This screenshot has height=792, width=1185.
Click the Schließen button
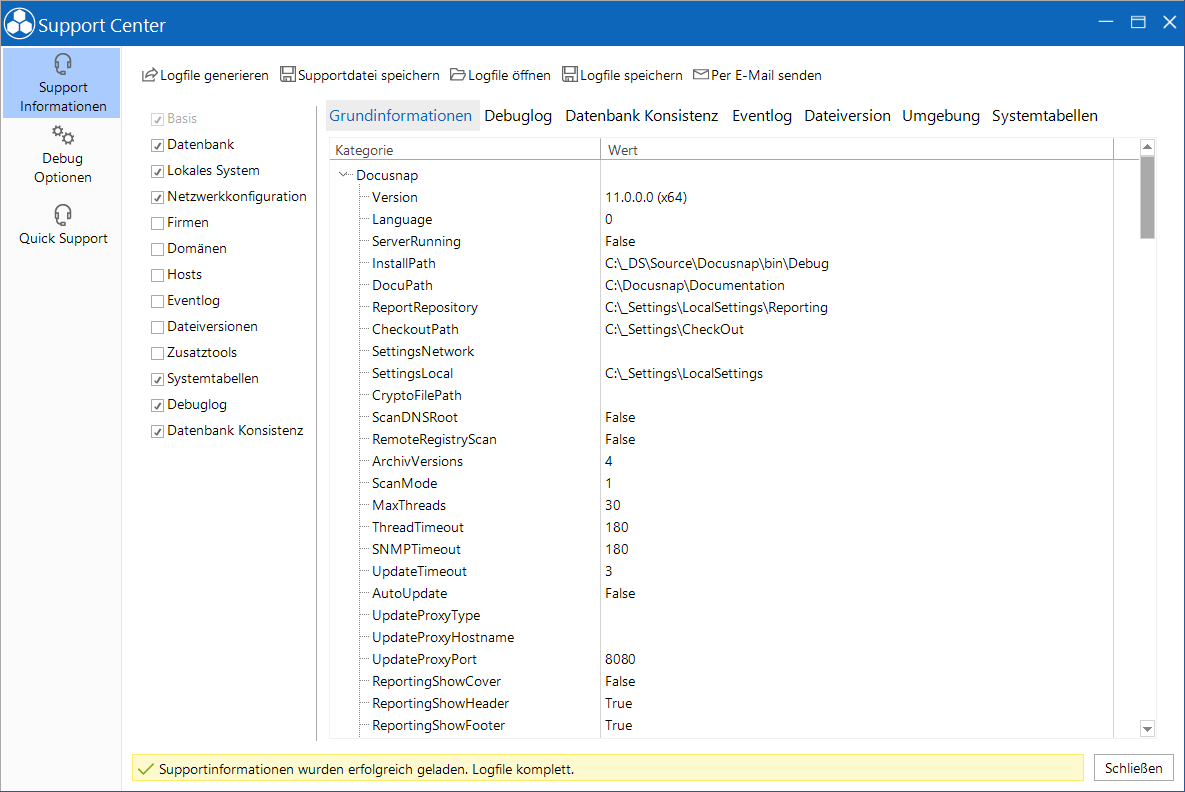(1134, 768)
